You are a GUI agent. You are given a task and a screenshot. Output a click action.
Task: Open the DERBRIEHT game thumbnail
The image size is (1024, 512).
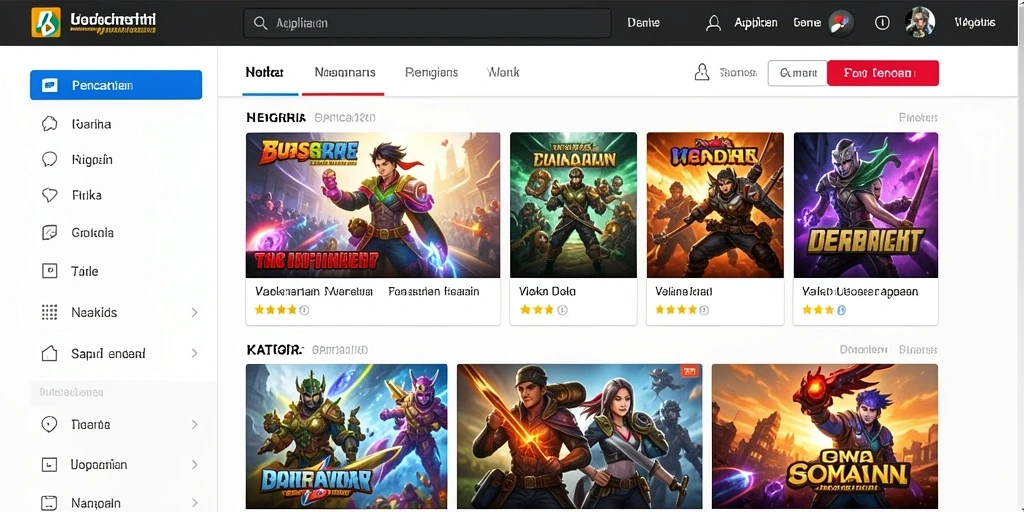coord(865,205)
